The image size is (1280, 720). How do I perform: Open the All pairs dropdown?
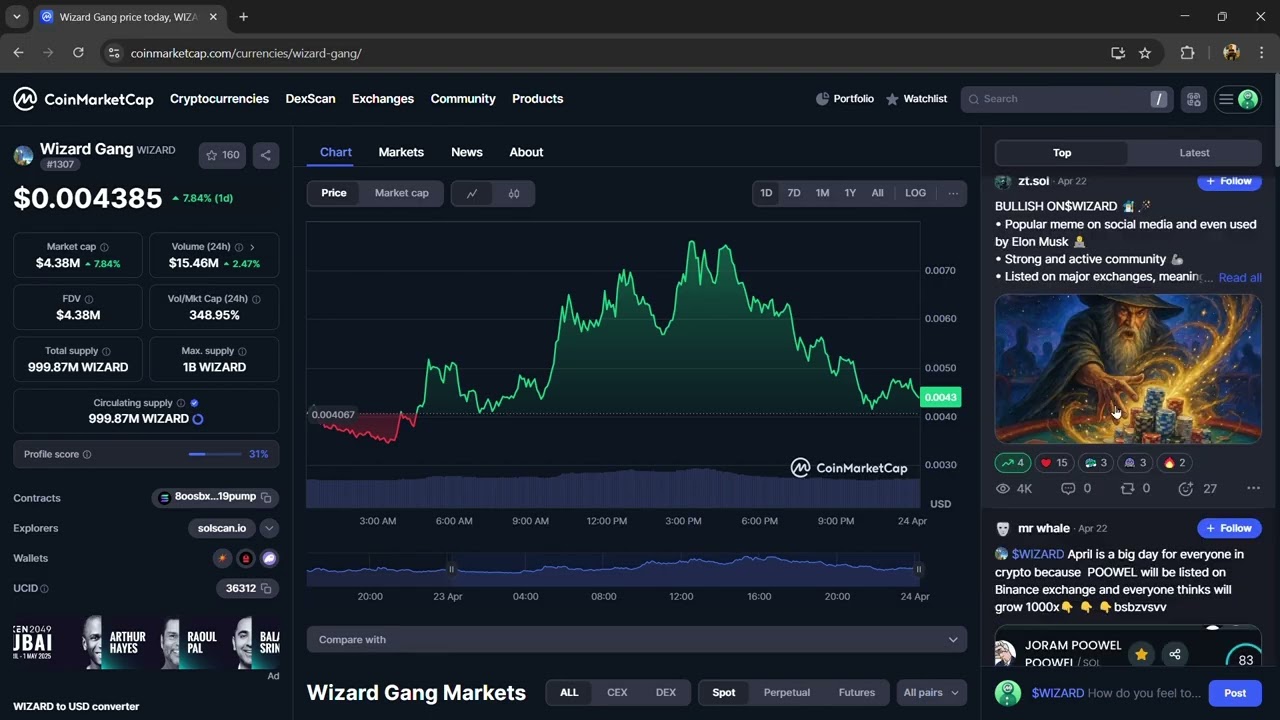point(931,692)
